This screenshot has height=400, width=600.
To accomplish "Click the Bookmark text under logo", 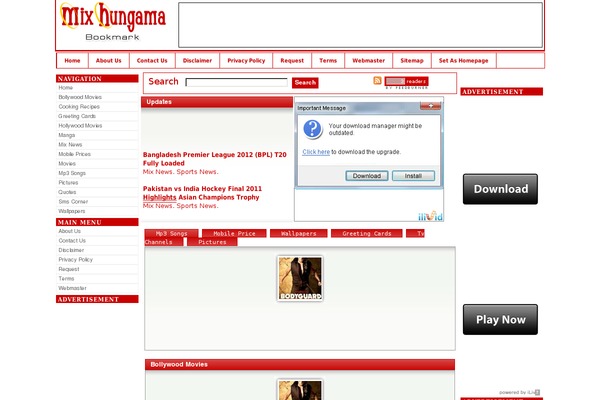I will tap(112, 37).
